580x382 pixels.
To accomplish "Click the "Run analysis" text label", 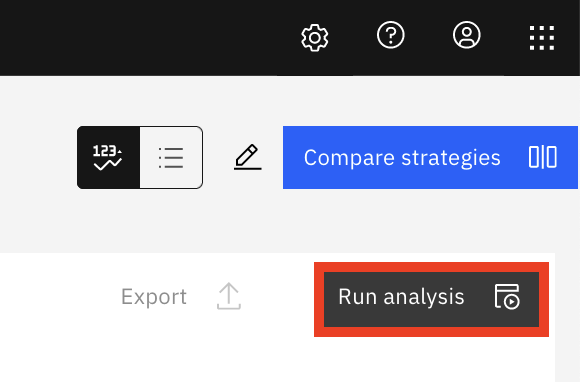I will (x=401, y=297).
